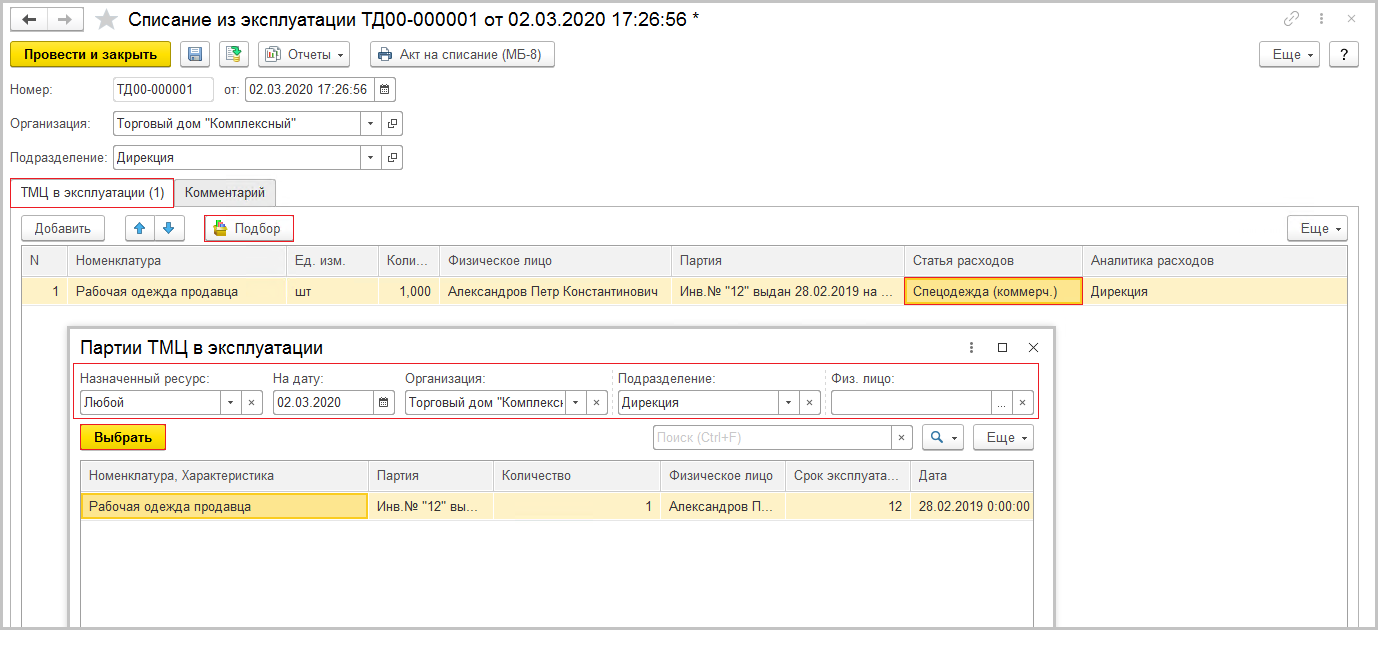Screen dimensions: 1378x652
Task: Click the Инв.№ "12" выдан 28.02.2019 cell
Action: [x=787, y=291]
